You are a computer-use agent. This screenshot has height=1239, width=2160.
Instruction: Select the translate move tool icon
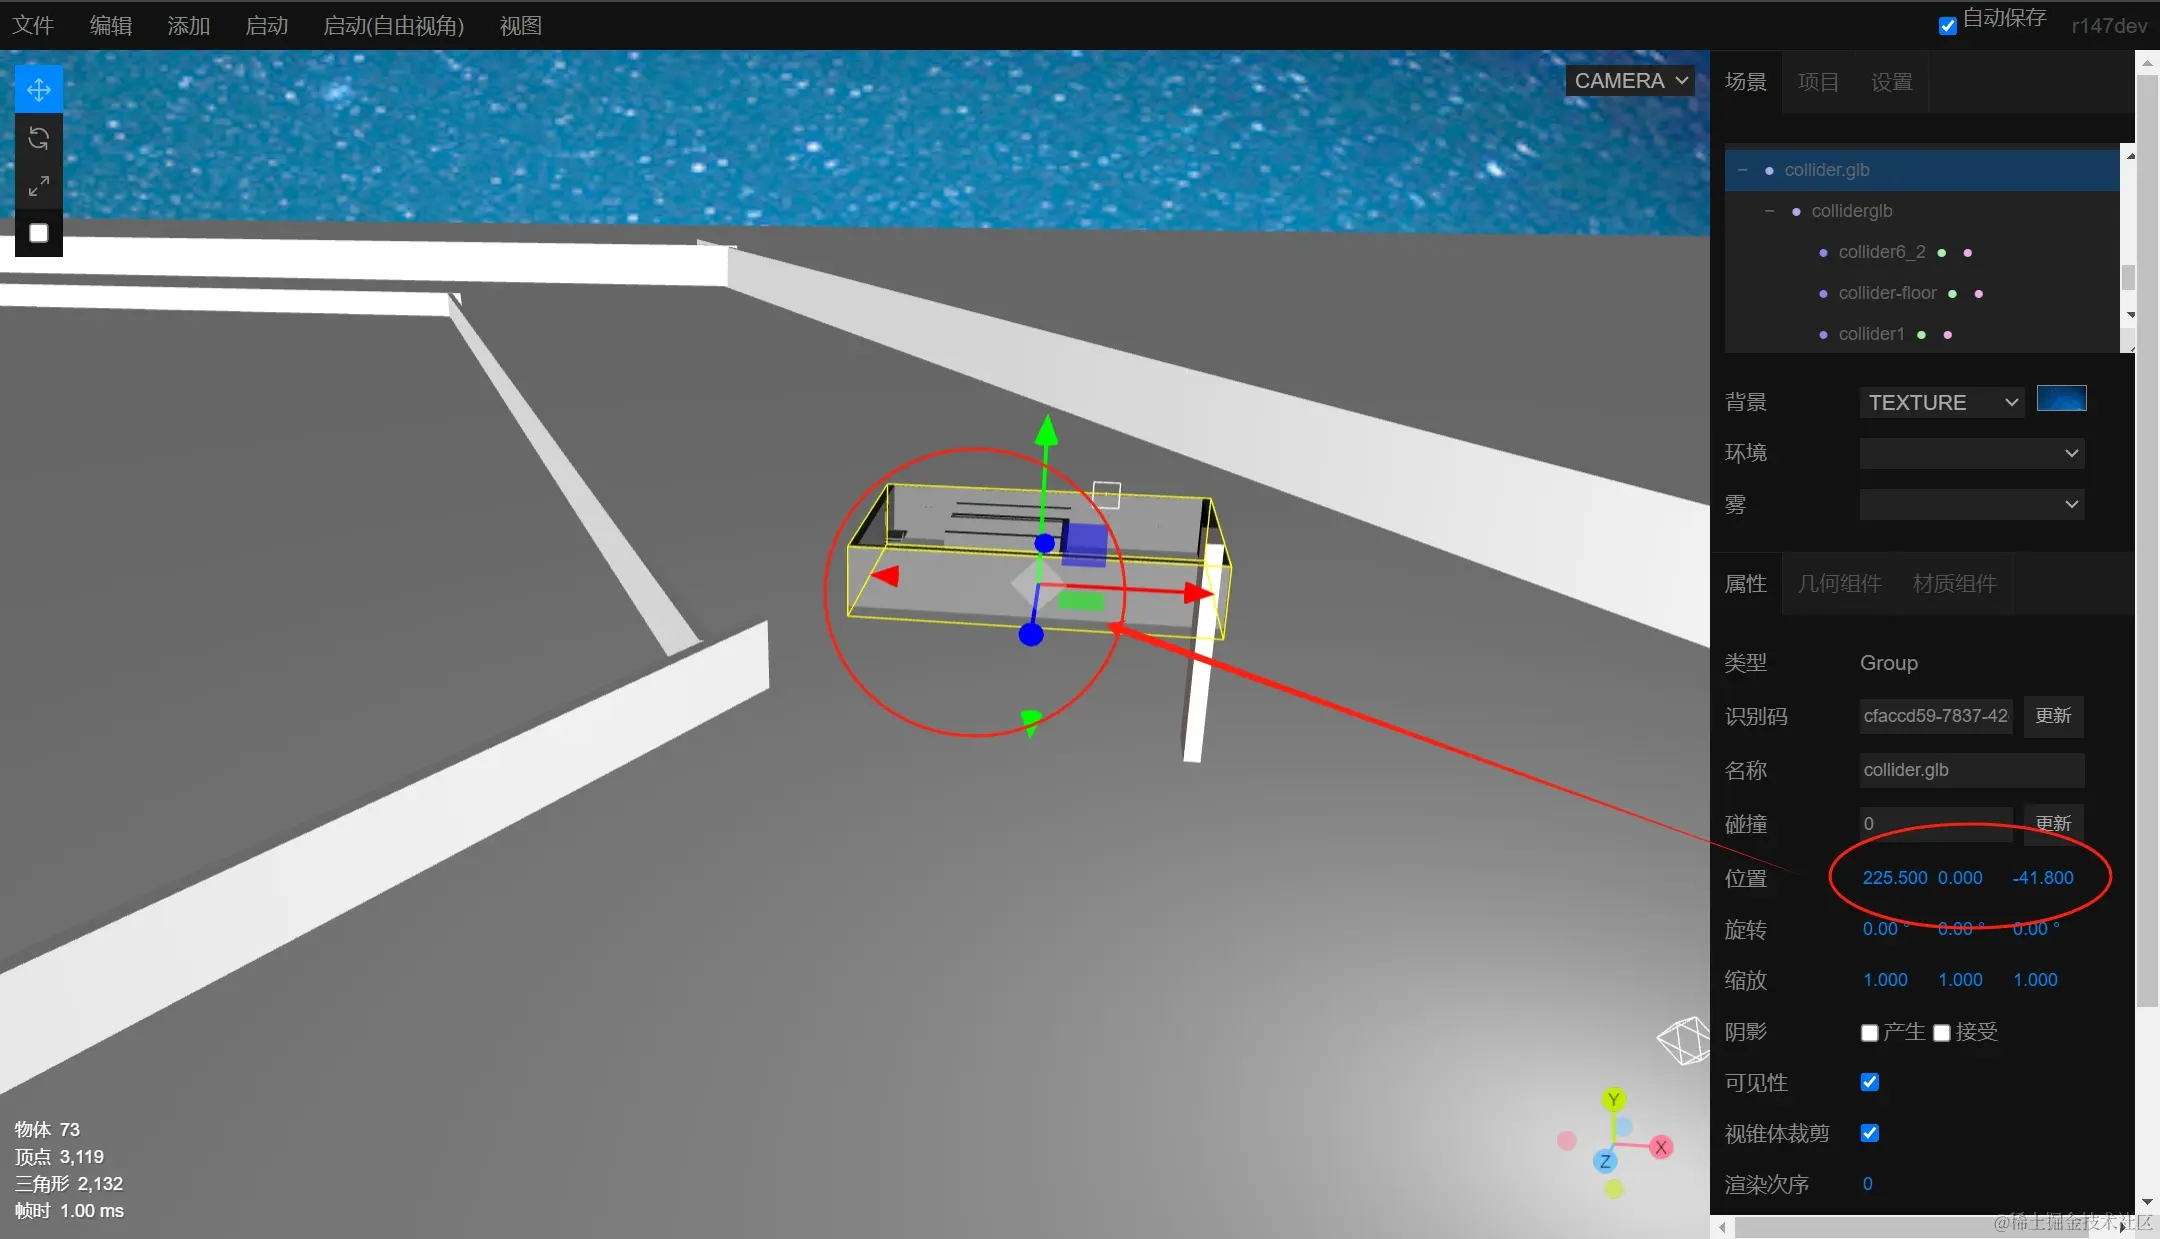[x=39, y=90]
